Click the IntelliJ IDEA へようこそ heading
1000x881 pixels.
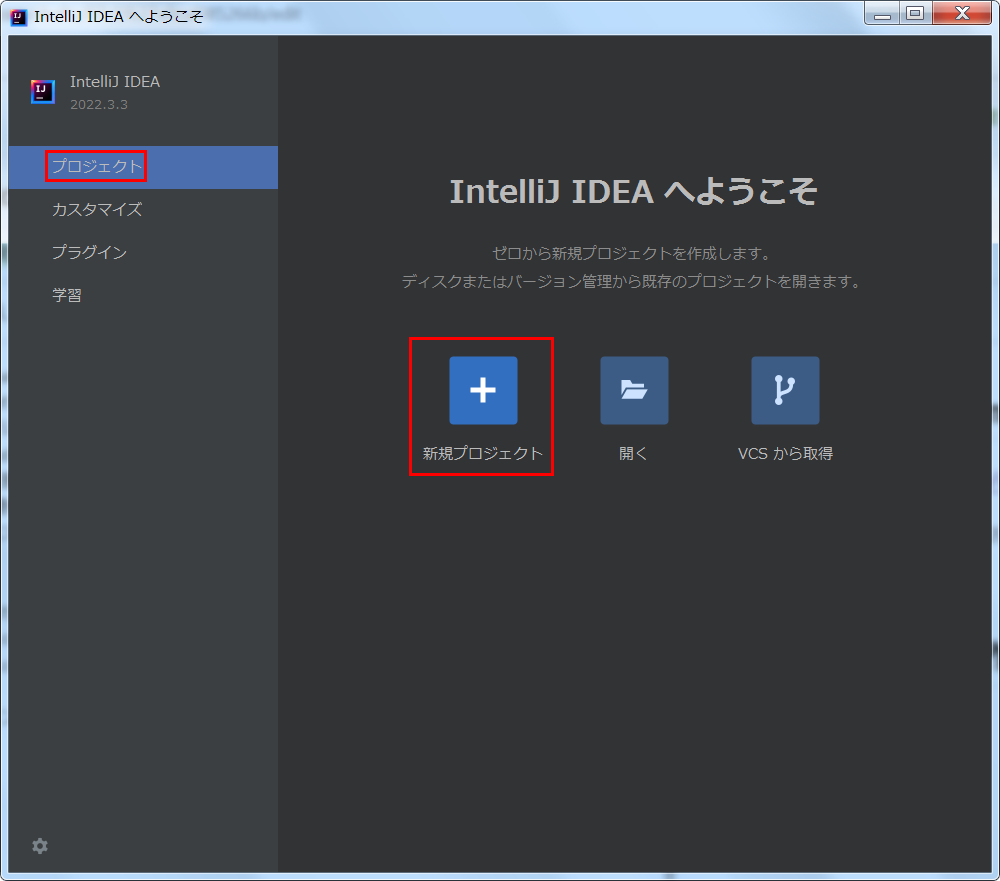click(633, 191)
